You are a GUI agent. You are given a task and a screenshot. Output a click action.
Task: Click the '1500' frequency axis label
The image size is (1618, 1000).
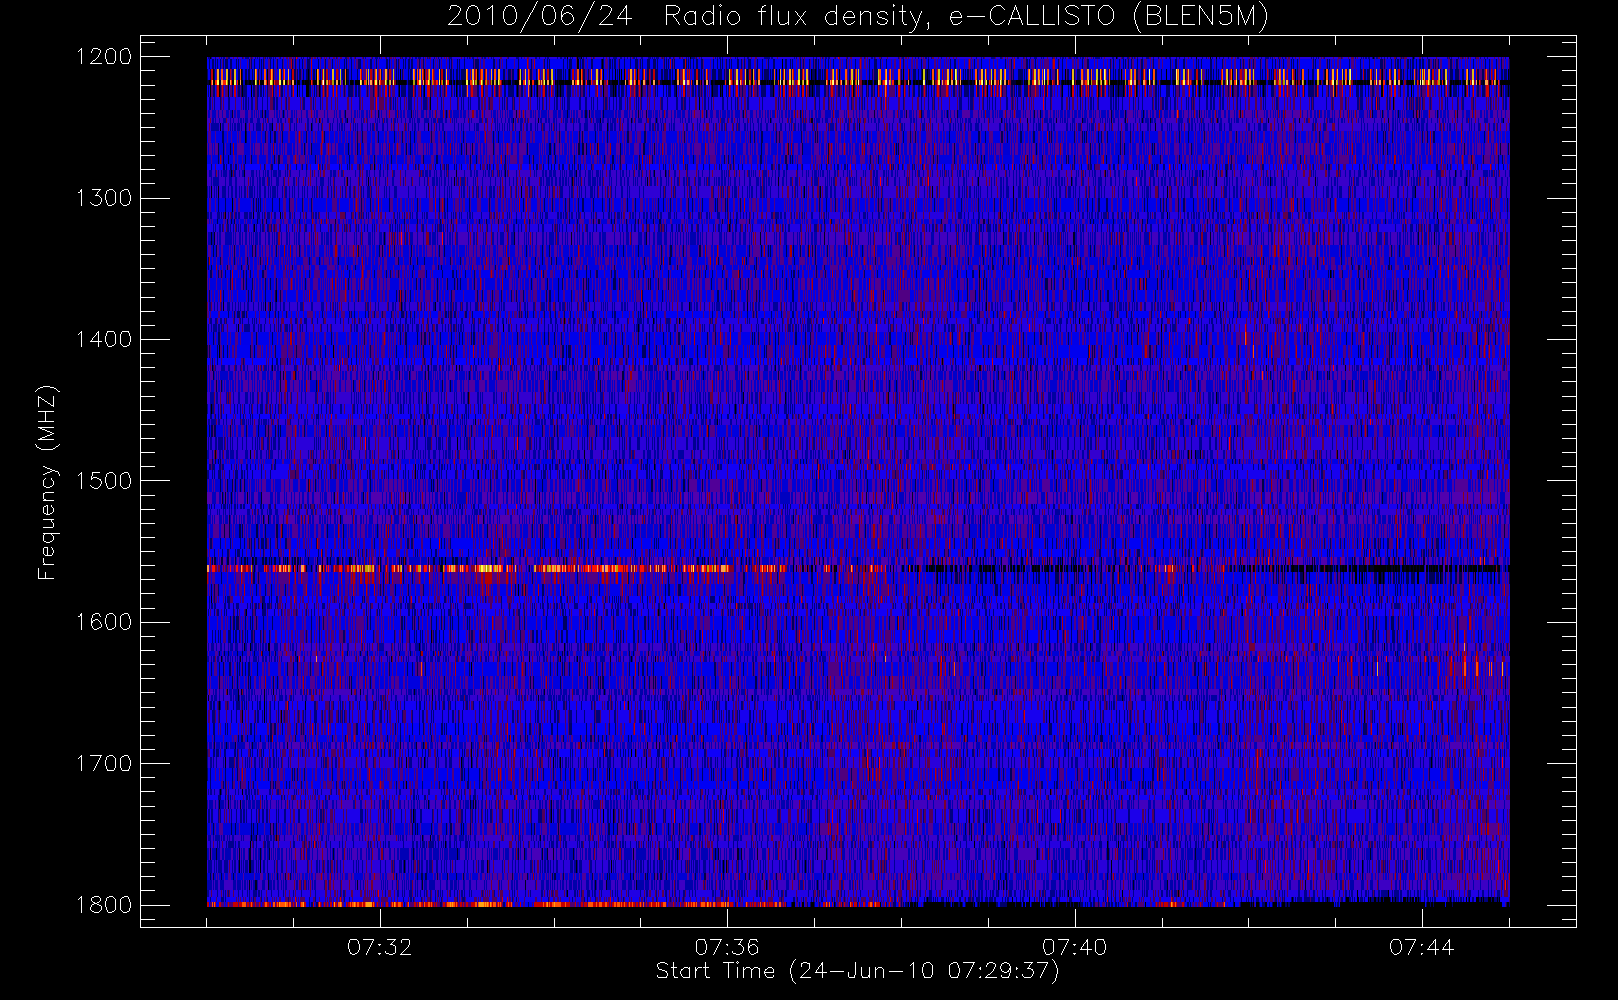pyautogui.click(x=104, y=481)
